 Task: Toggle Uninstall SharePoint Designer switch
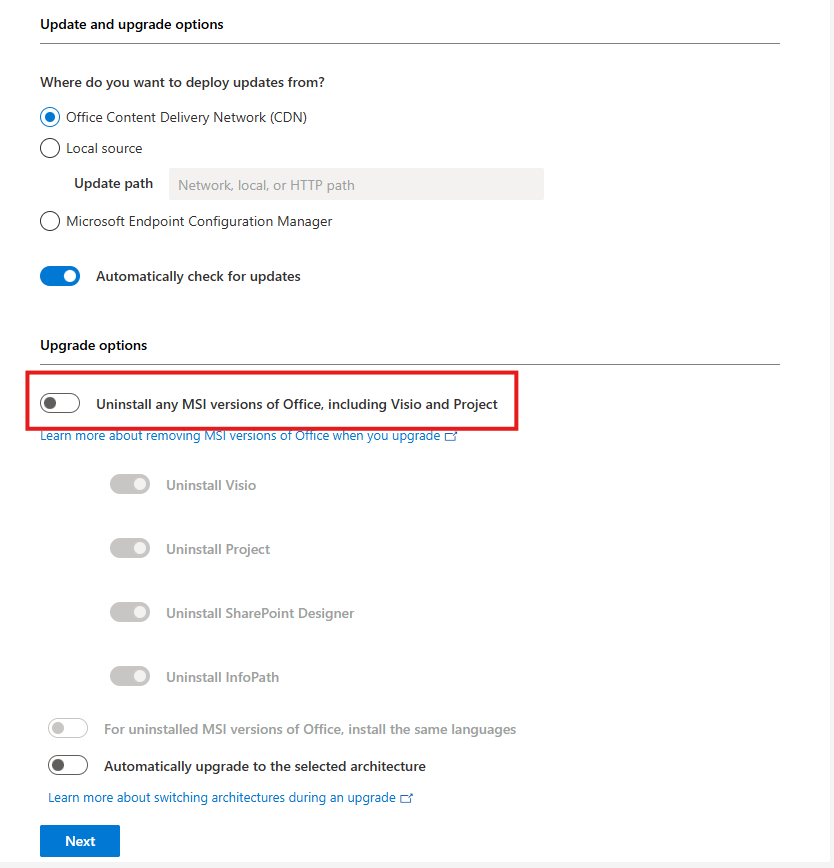click(x=130, y=612)
